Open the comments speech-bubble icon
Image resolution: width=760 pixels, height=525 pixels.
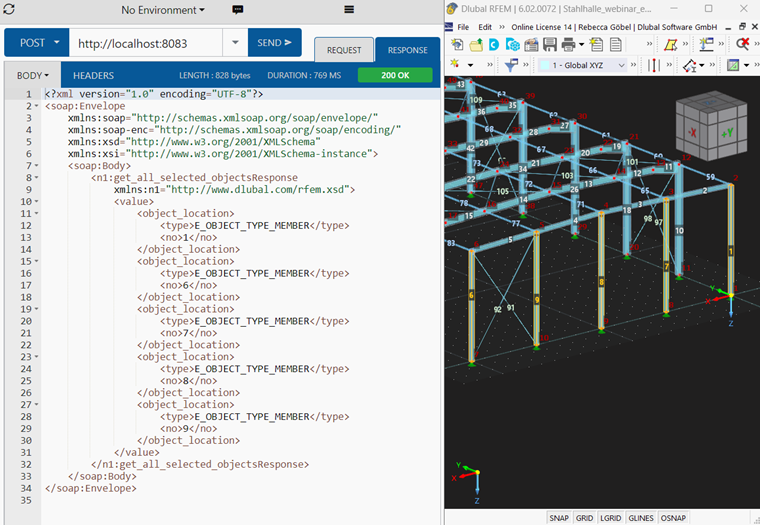pos(238,10)
